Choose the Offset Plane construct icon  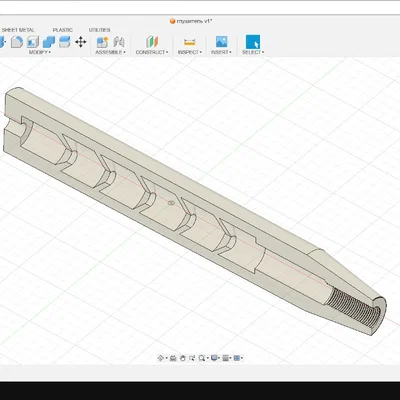coord(152,42)
